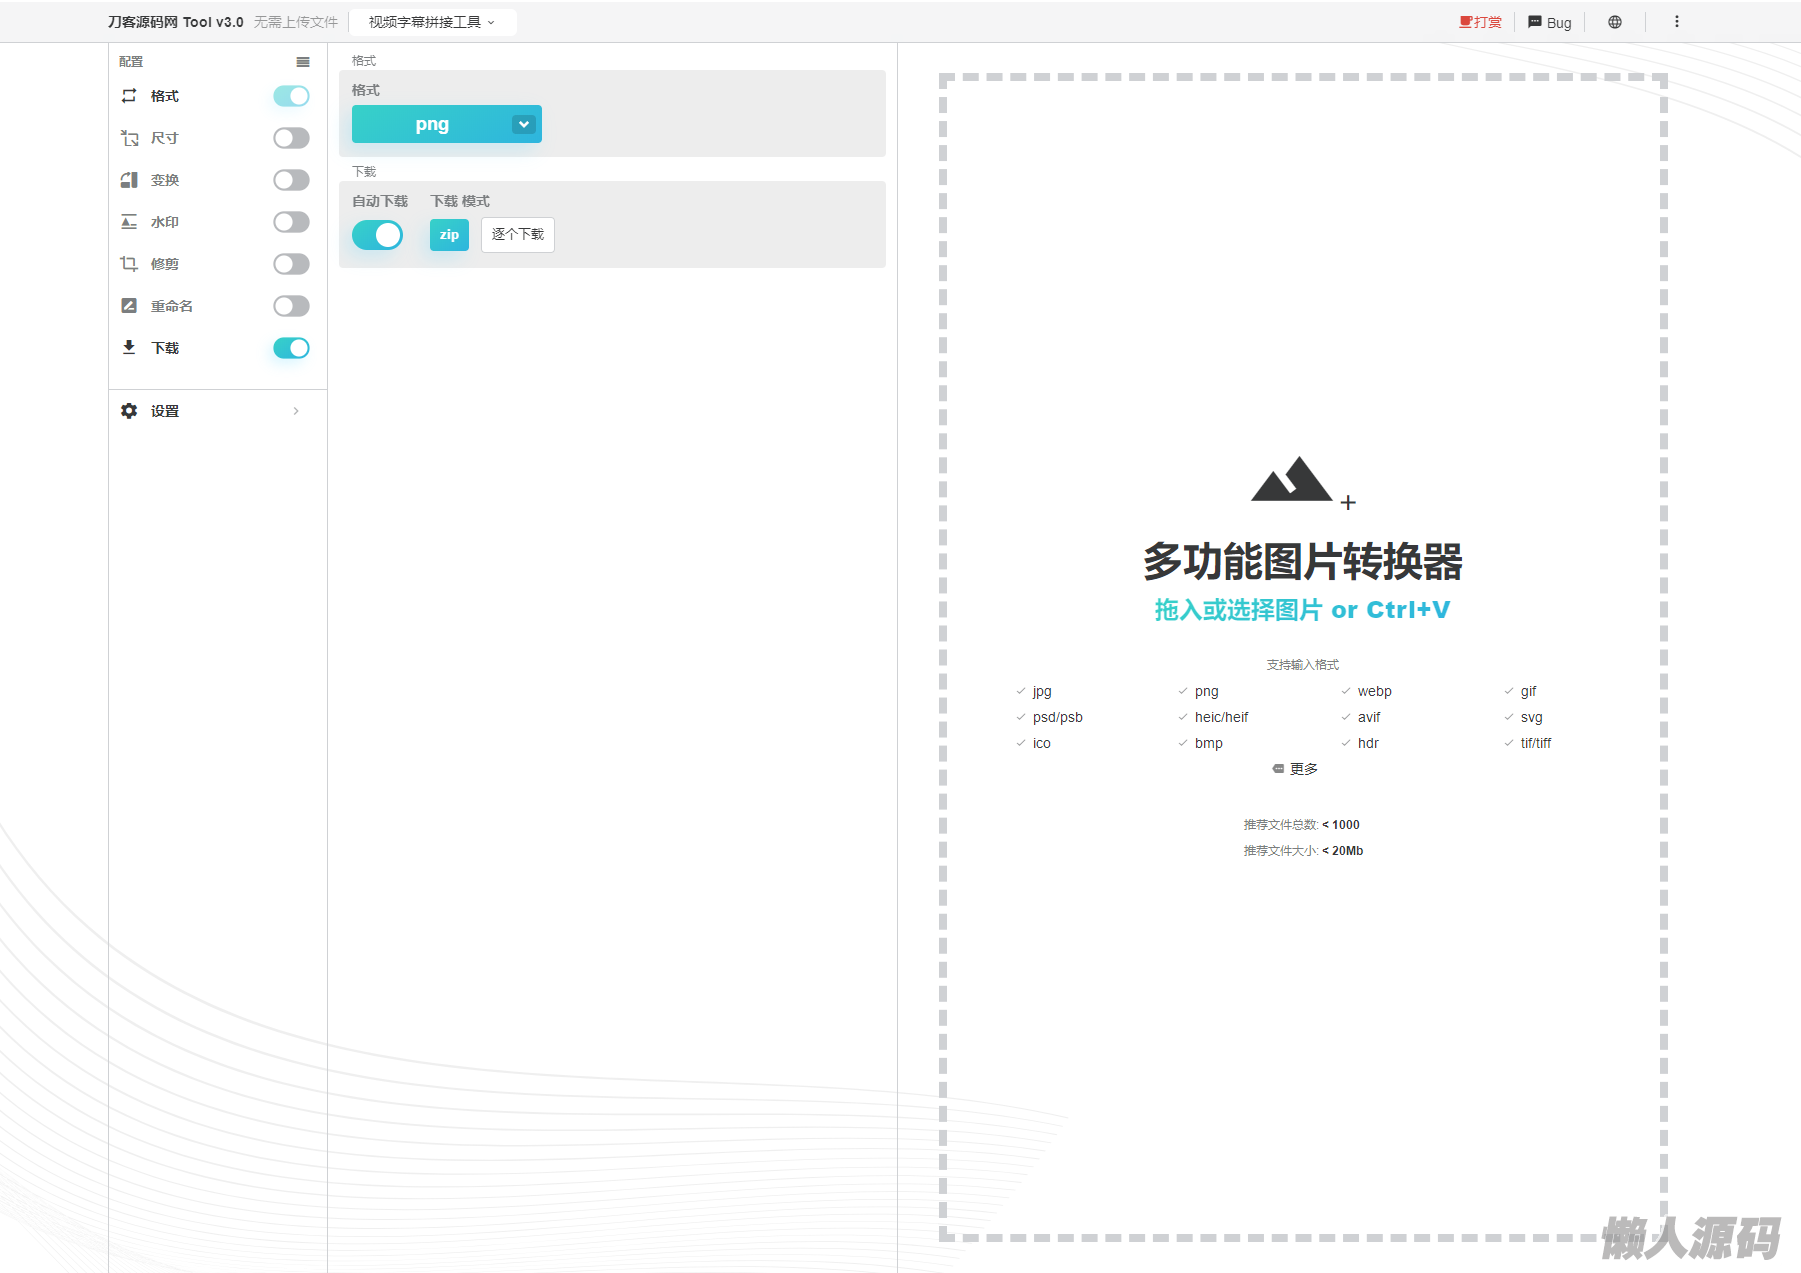
Task: Go to the 重命名 sidebar item
Action: [x=172, y=306]
